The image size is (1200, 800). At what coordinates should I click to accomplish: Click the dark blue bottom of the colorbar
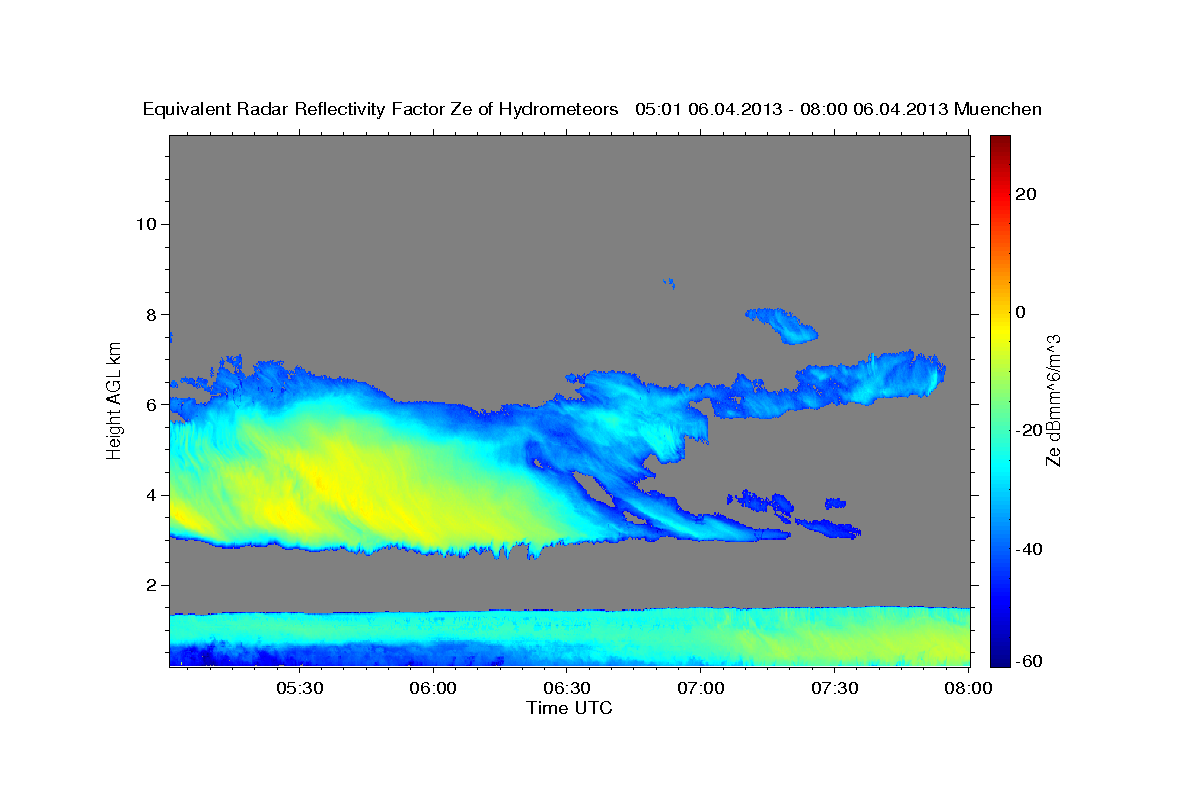point(1000,655)
